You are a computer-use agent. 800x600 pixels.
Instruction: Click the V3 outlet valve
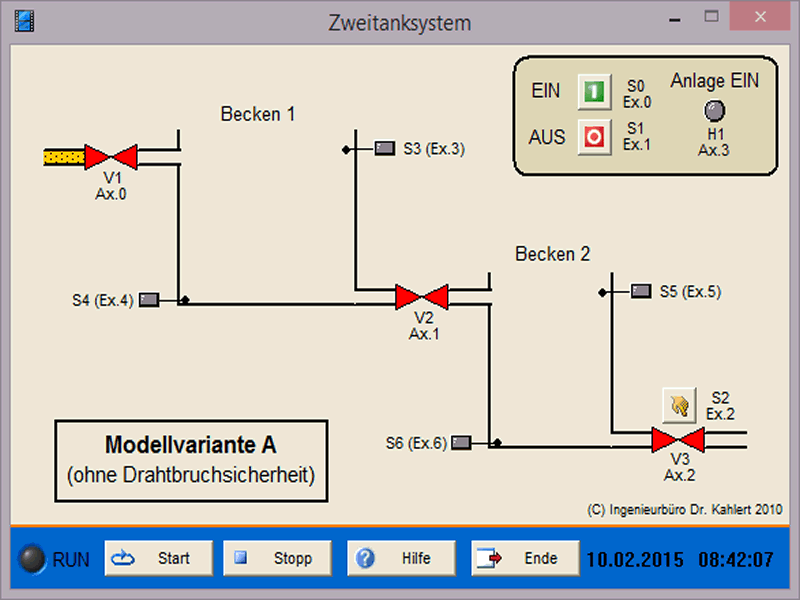(x=678, y=439)
